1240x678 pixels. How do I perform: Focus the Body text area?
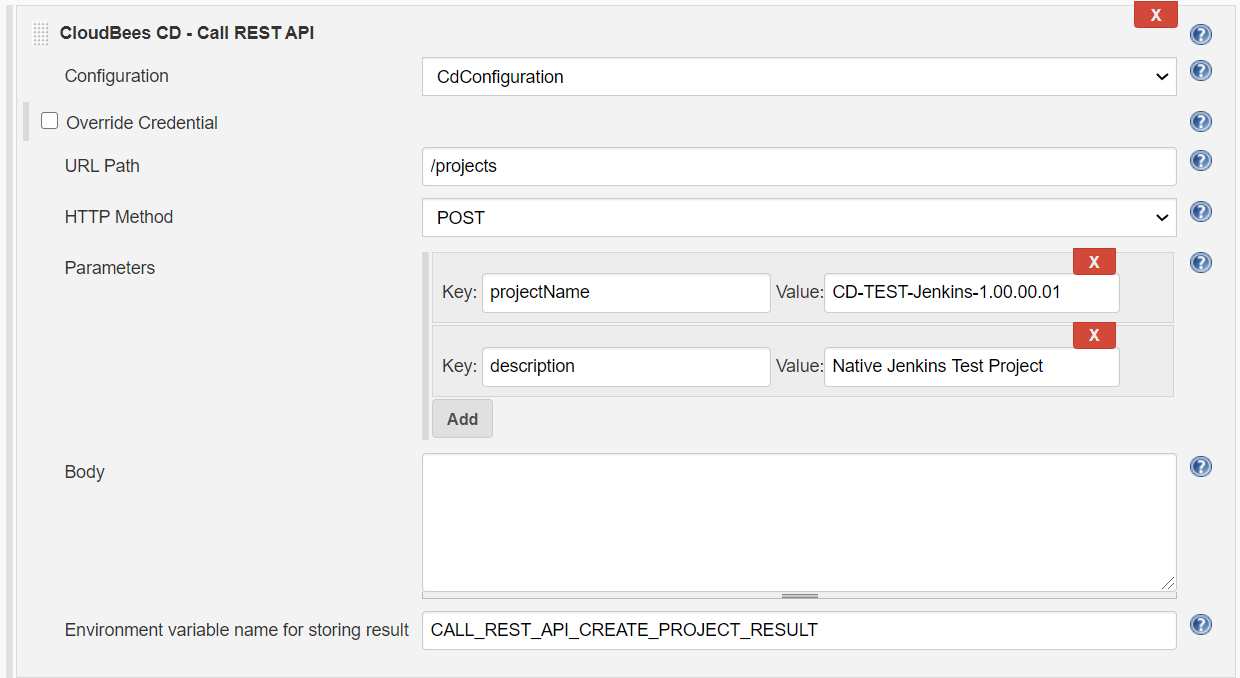pos(798,522)
